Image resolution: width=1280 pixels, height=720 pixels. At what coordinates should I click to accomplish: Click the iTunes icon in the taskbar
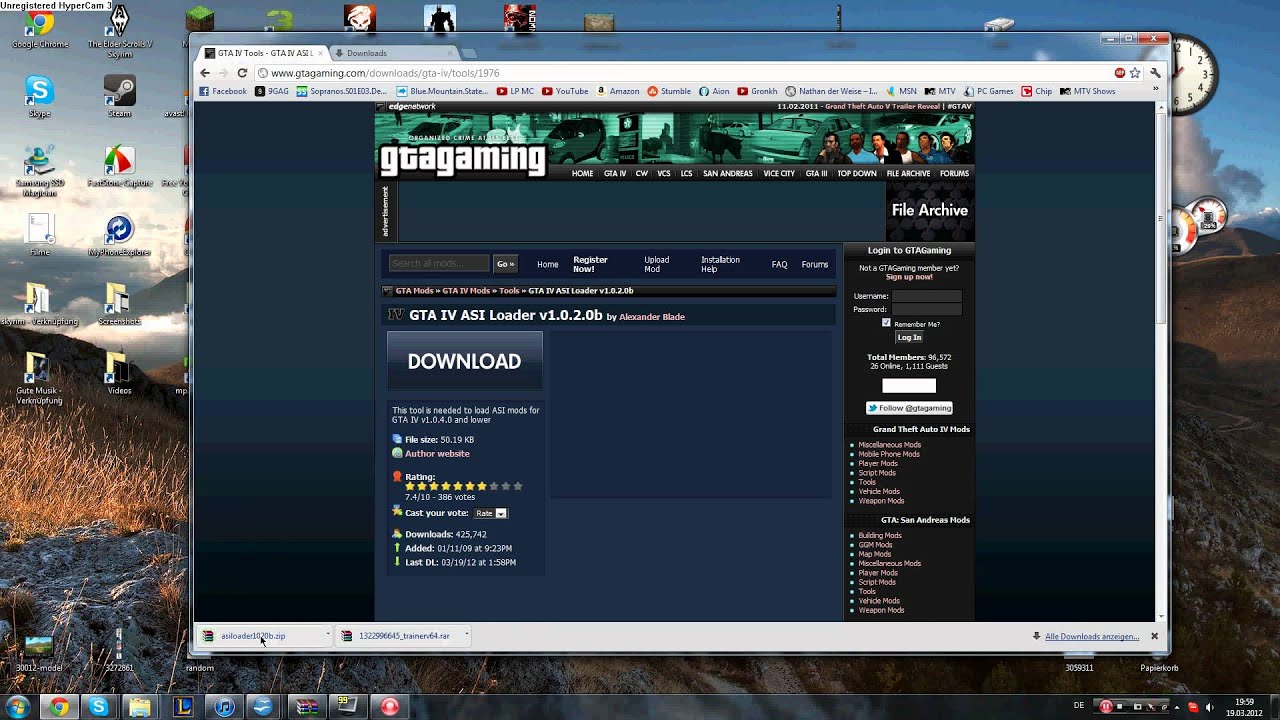coord(224,707)
